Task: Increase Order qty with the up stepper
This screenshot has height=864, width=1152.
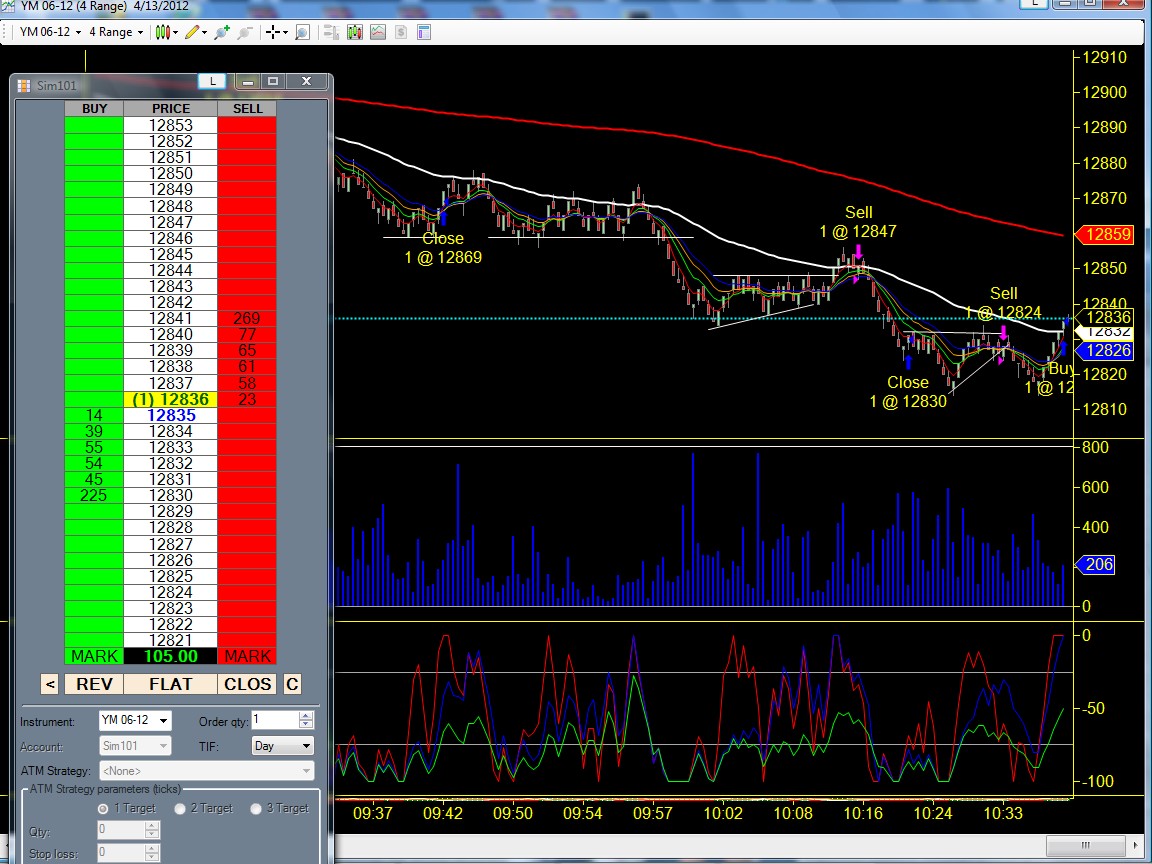Action: (306, 716)
